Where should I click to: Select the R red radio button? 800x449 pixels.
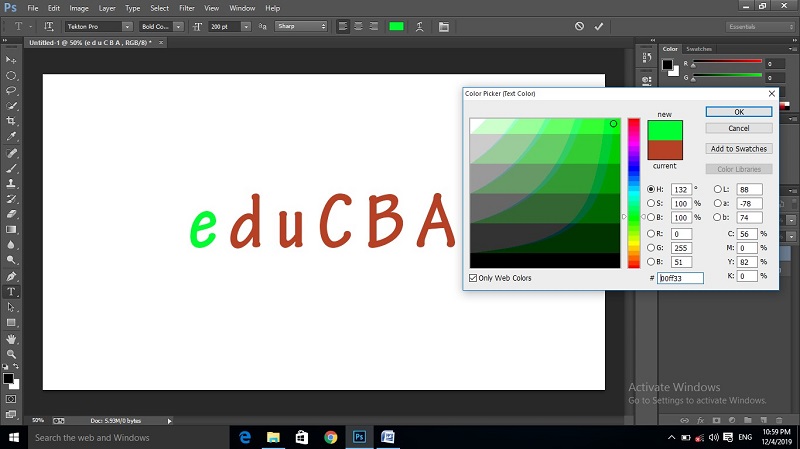(651, 234)
